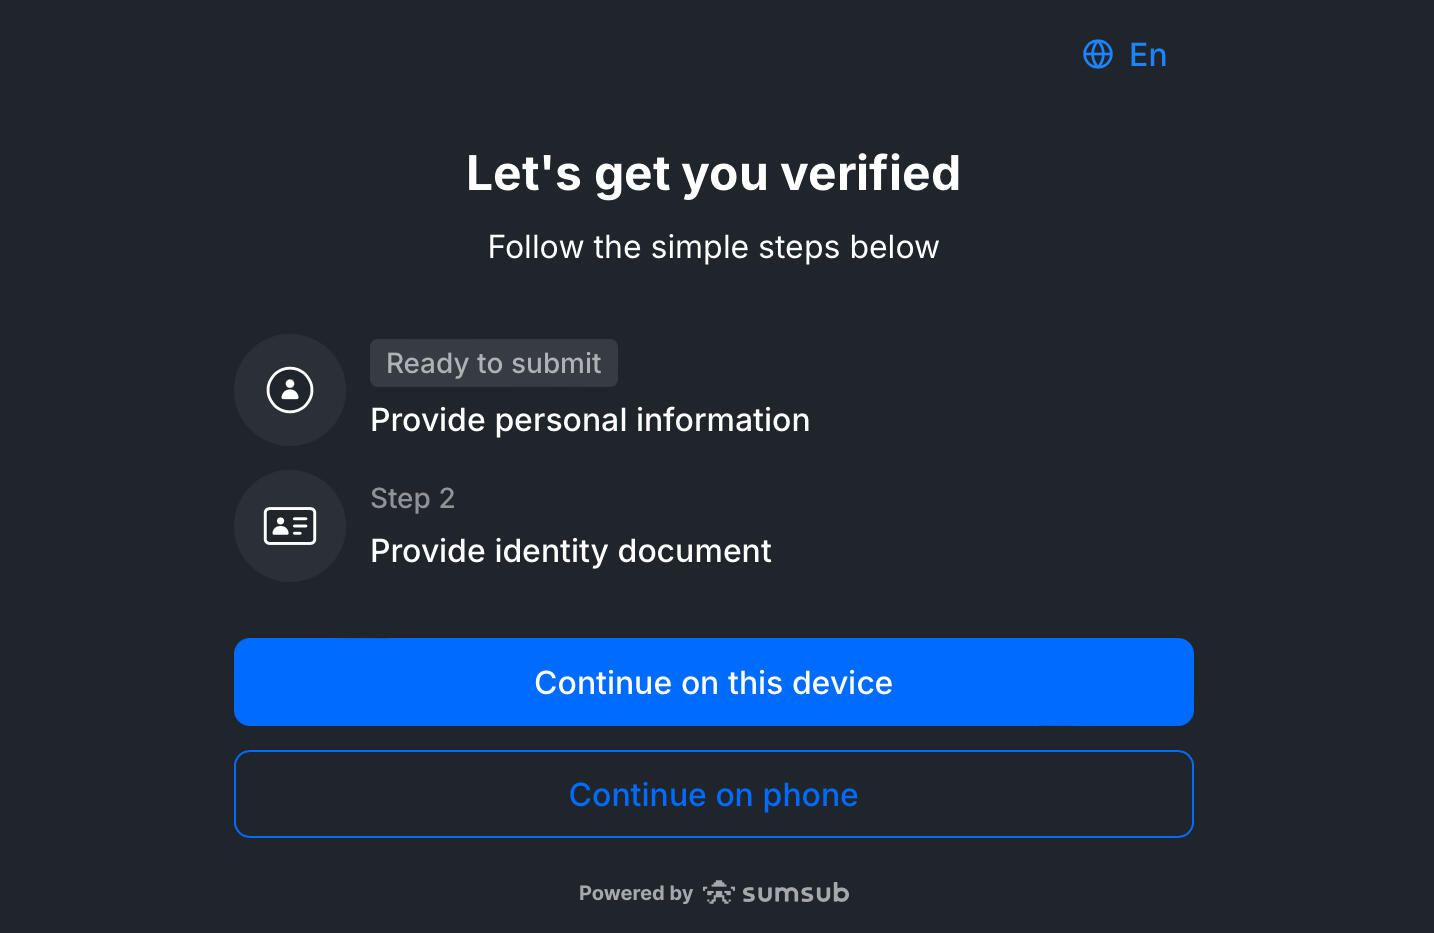Click the Sumsub logo icon
This screenshot has width=1434, height=933.
click(718, 893)
